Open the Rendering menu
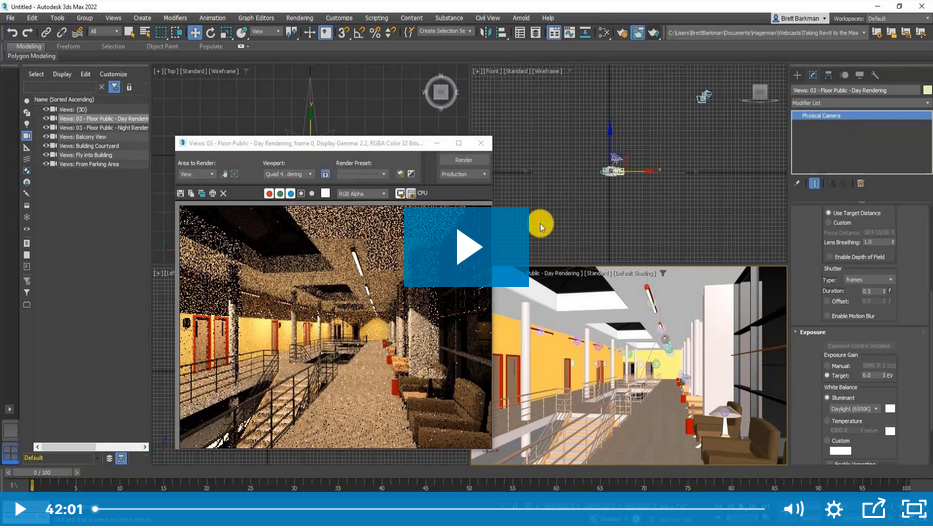The image size is (933, 528). pyautogui.click(x=299, y=18)
